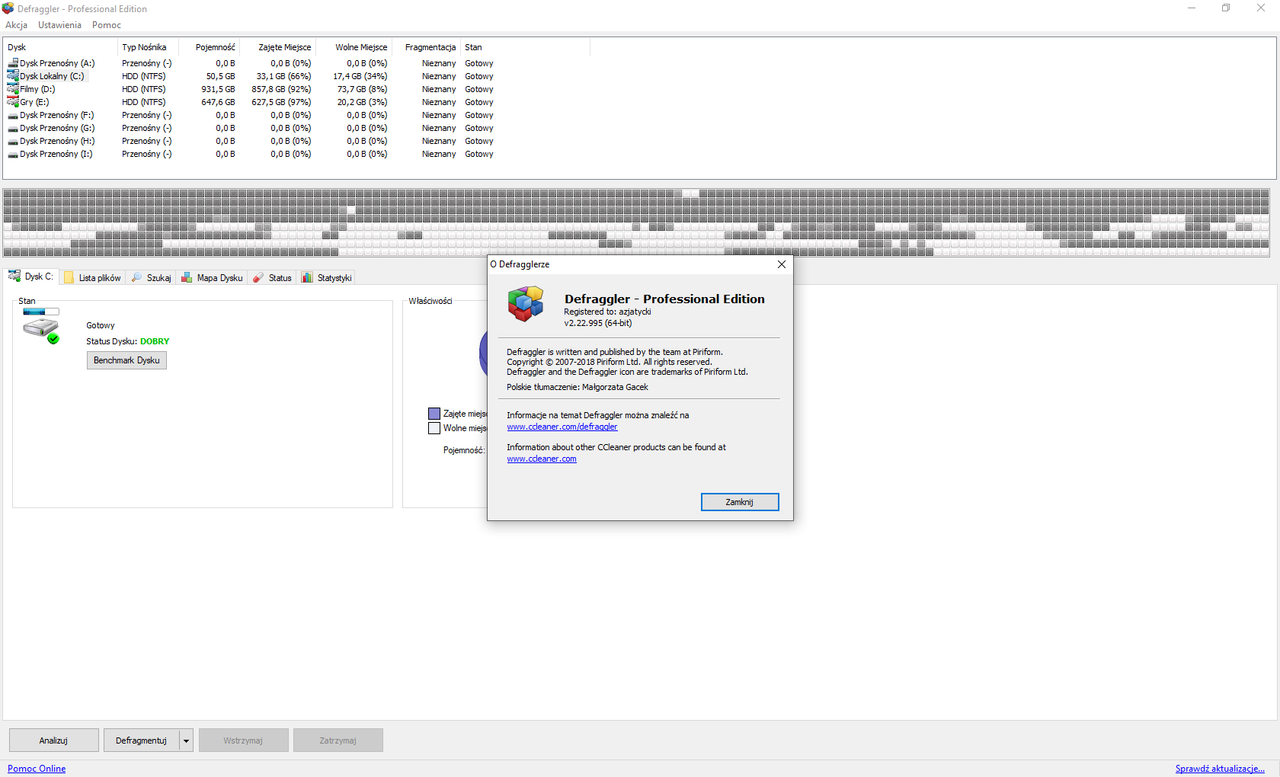
Task: Open the Statystyki tab
Action: coord(327,277)
